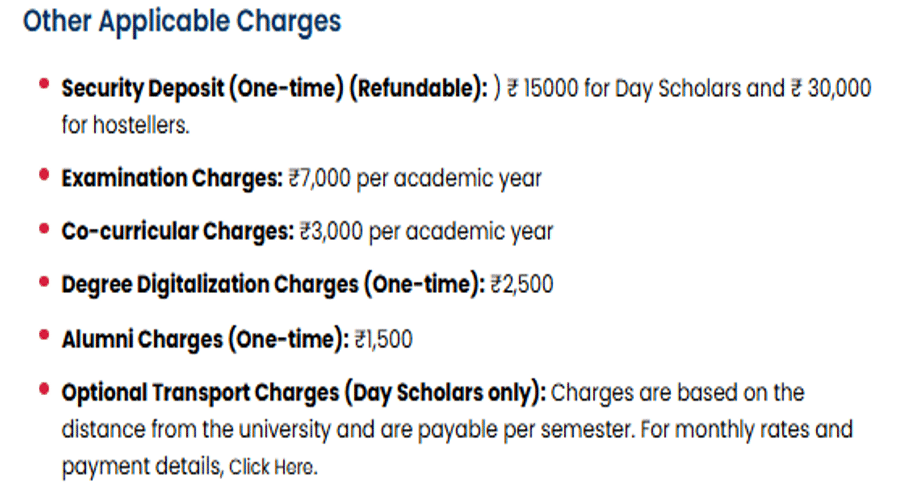Click the red bullet beside Alumni Charges
This screenshot has width=919, height=486.
tap(43, 335)
